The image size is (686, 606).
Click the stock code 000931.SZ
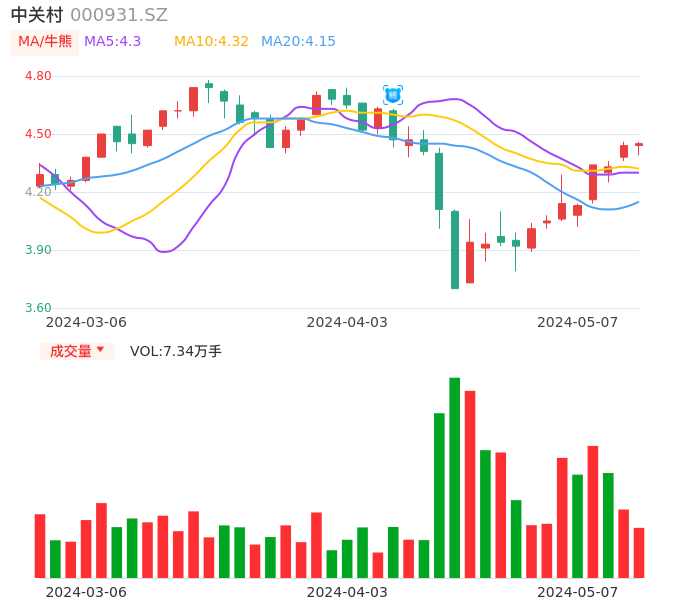119,15
